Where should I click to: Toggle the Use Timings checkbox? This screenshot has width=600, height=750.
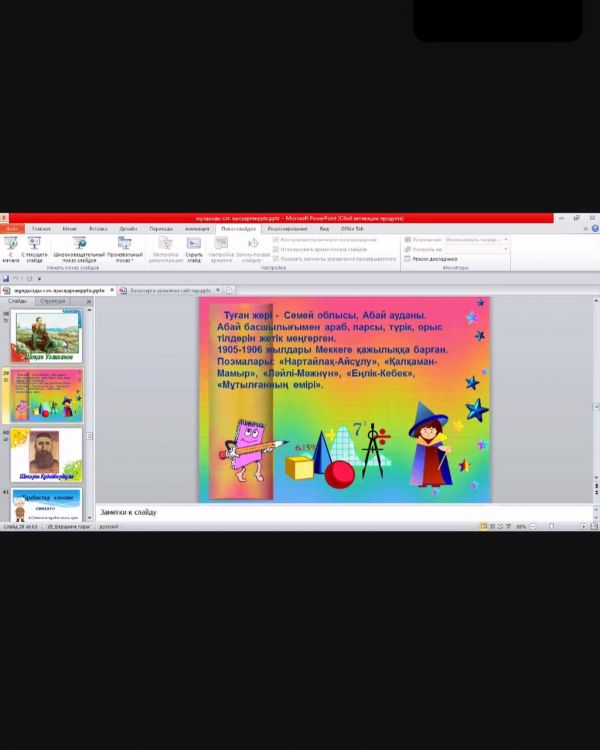tap(276, 249)
